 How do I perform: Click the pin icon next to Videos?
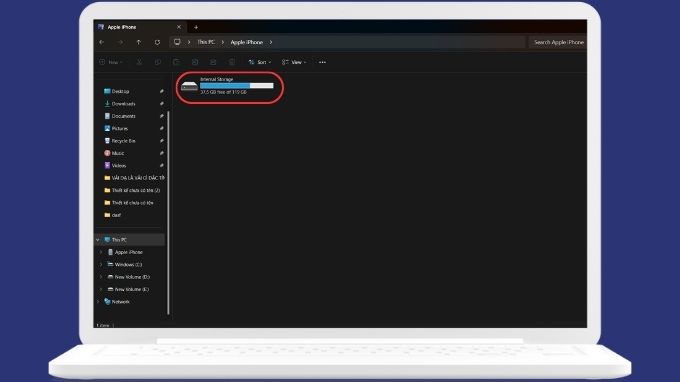click(x=161, y=166)
